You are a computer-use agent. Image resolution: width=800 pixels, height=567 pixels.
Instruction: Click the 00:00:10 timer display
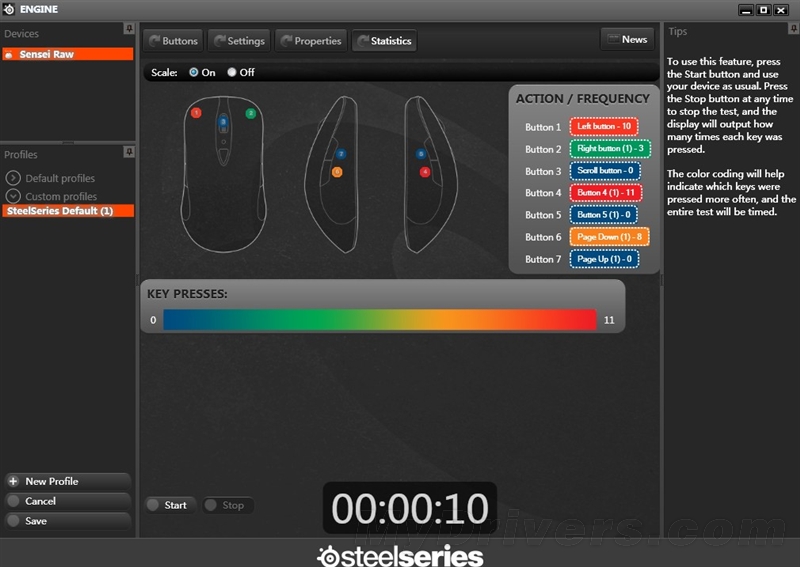[x=410, y=508]
